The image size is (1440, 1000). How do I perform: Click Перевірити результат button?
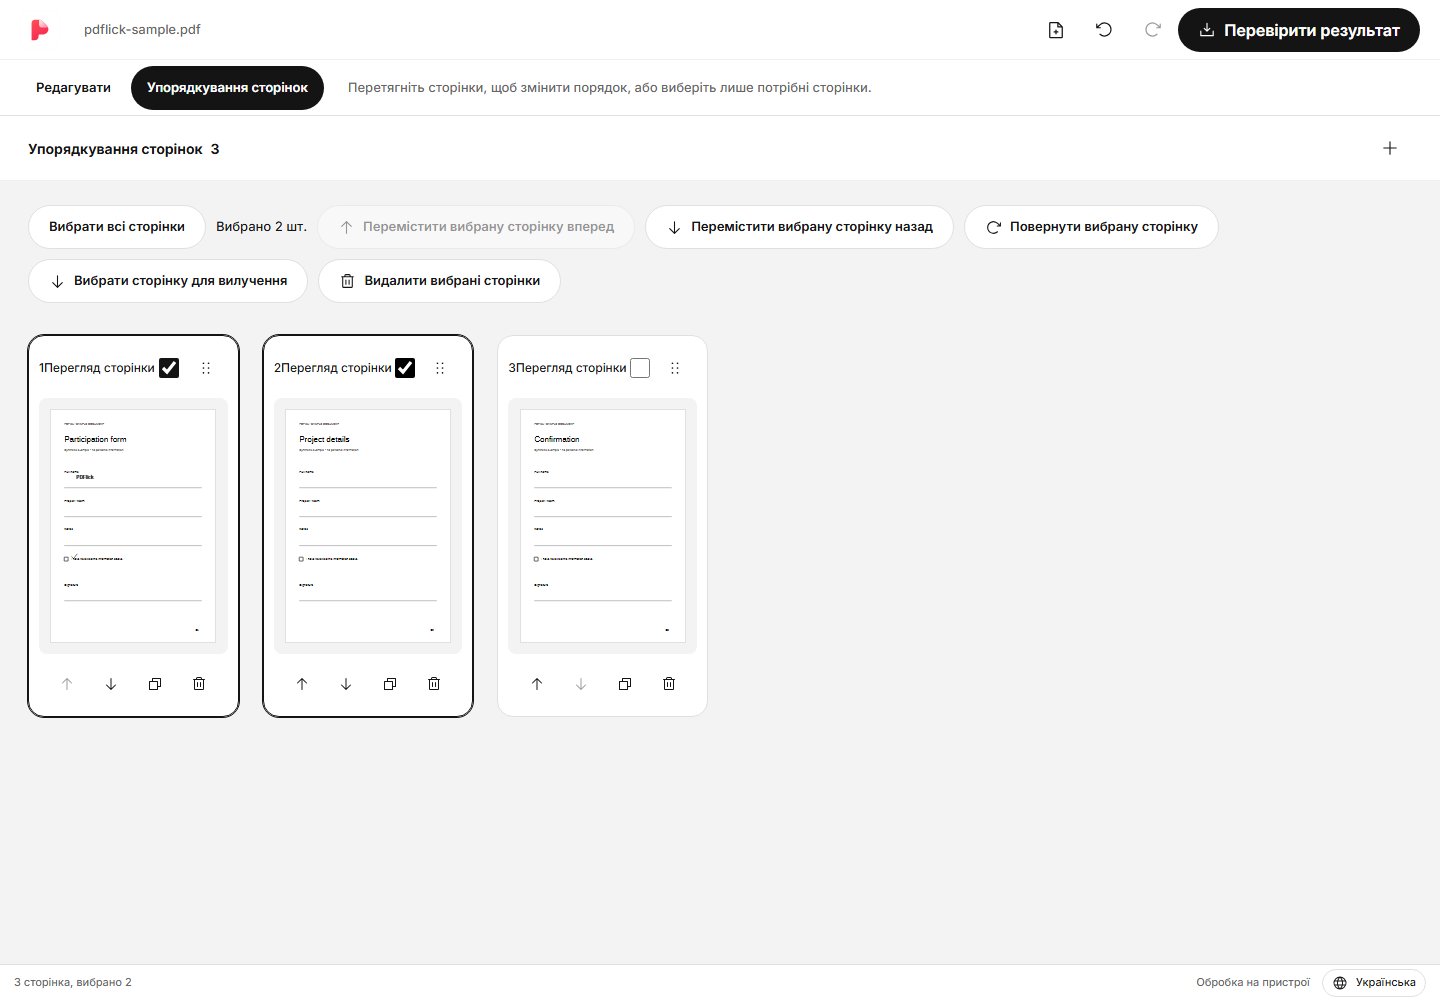[x=1299, y=30]
